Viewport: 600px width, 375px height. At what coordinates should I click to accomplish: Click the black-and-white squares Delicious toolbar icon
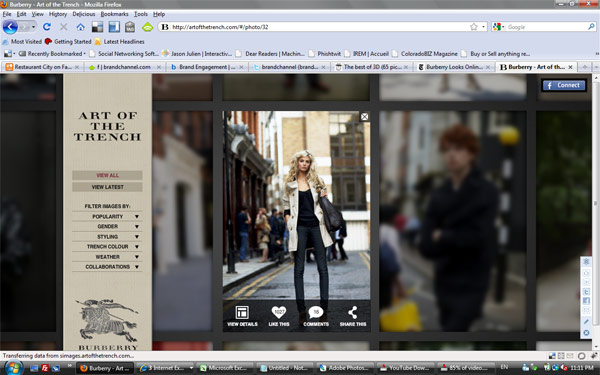pyautogui.click(x=97, y=27)
